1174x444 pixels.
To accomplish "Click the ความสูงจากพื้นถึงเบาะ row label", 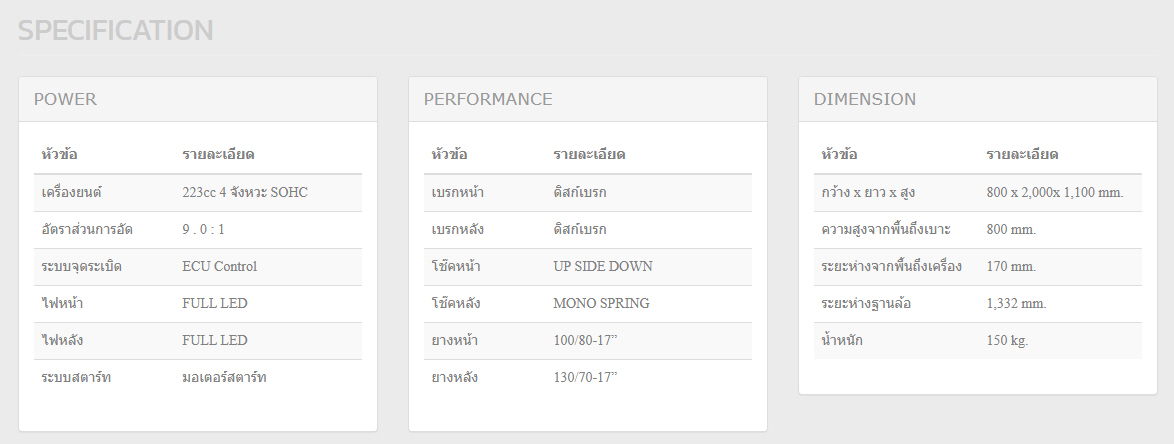I will (886, 229).
